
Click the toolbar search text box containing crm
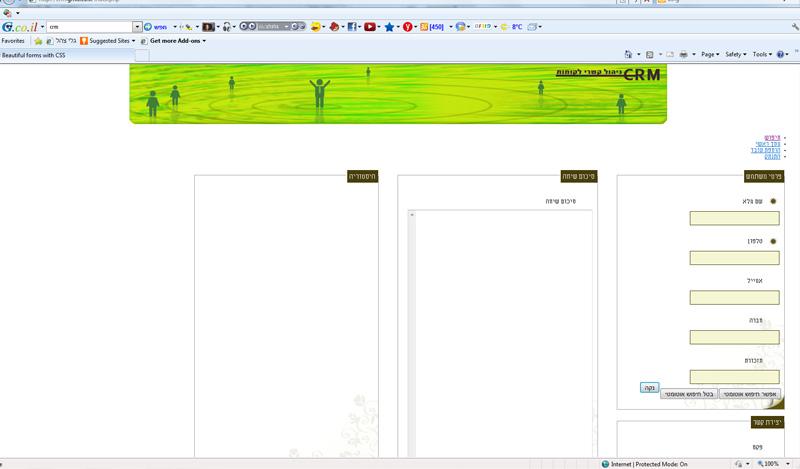coord(90,27)
